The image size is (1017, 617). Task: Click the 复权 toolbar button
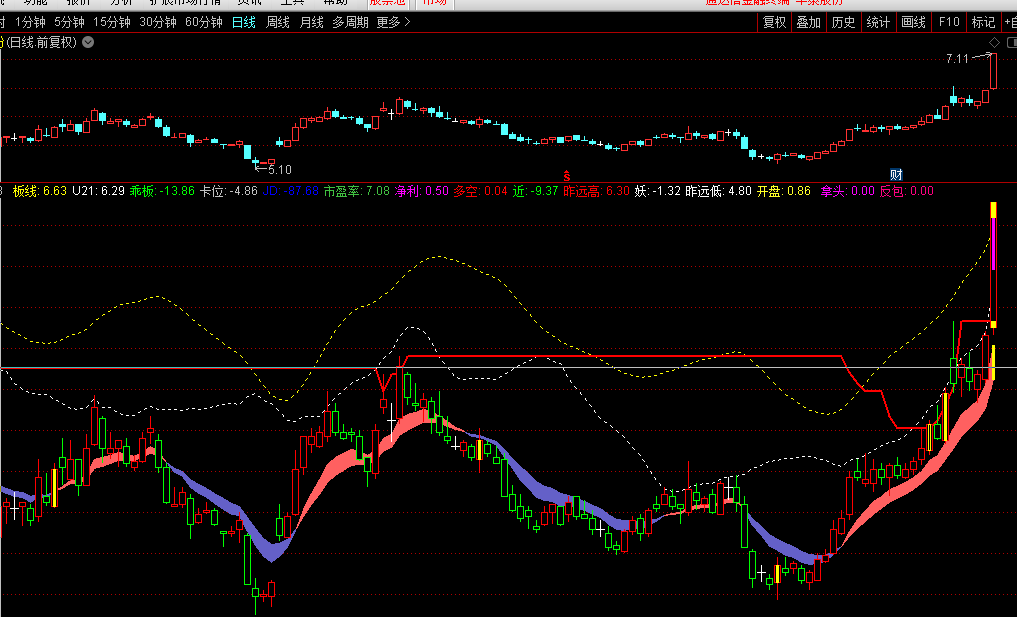[774, 22]
